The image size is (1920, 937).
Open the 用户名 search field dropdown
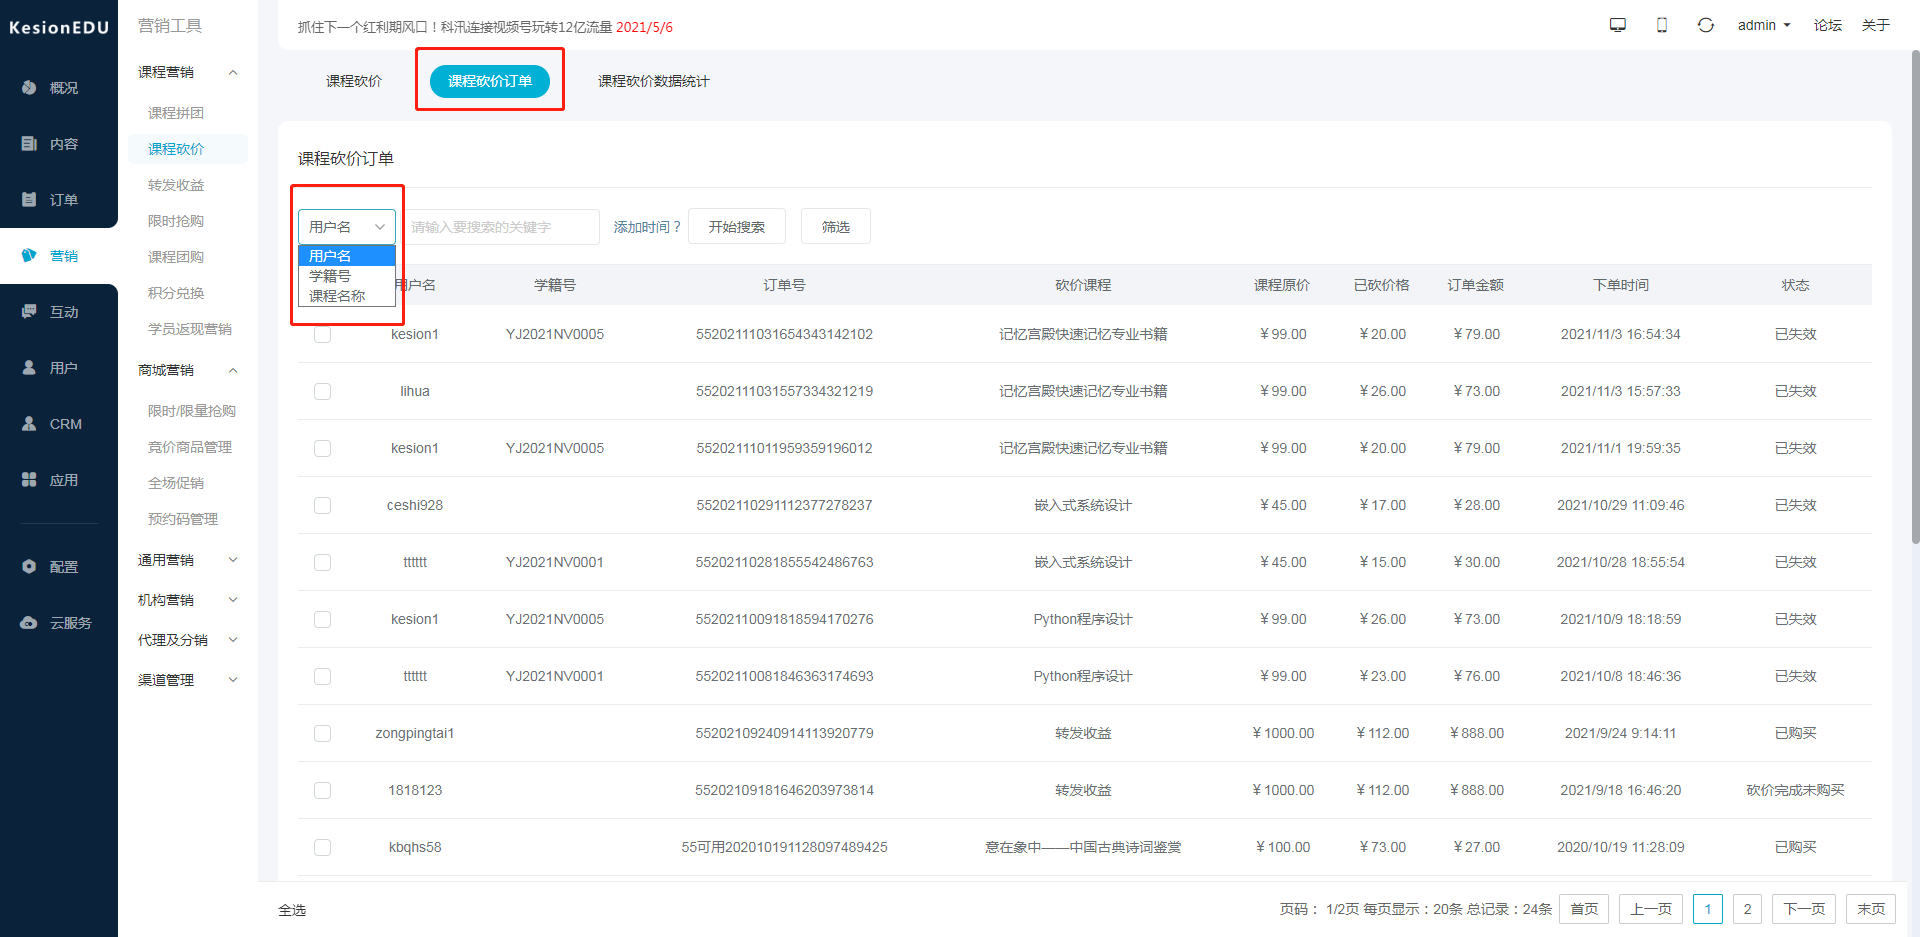[x=347, y=227]
